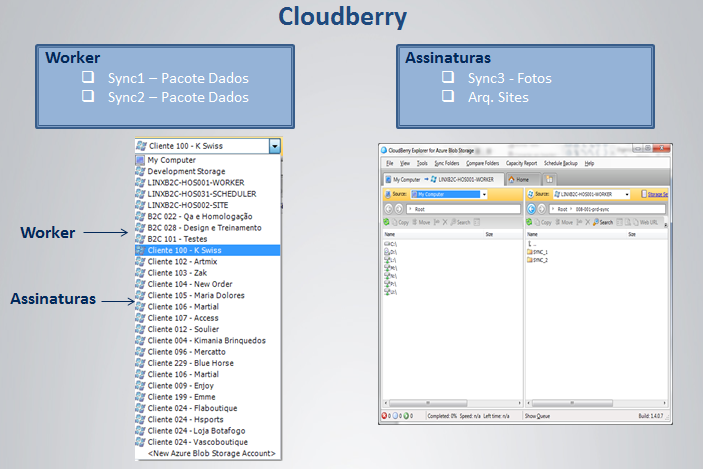Select LINXB2C-HOS031-SCHEDULER in dropdown list
Image resolution: width=703 pixels, height=469 pixels.
(208, 194)
